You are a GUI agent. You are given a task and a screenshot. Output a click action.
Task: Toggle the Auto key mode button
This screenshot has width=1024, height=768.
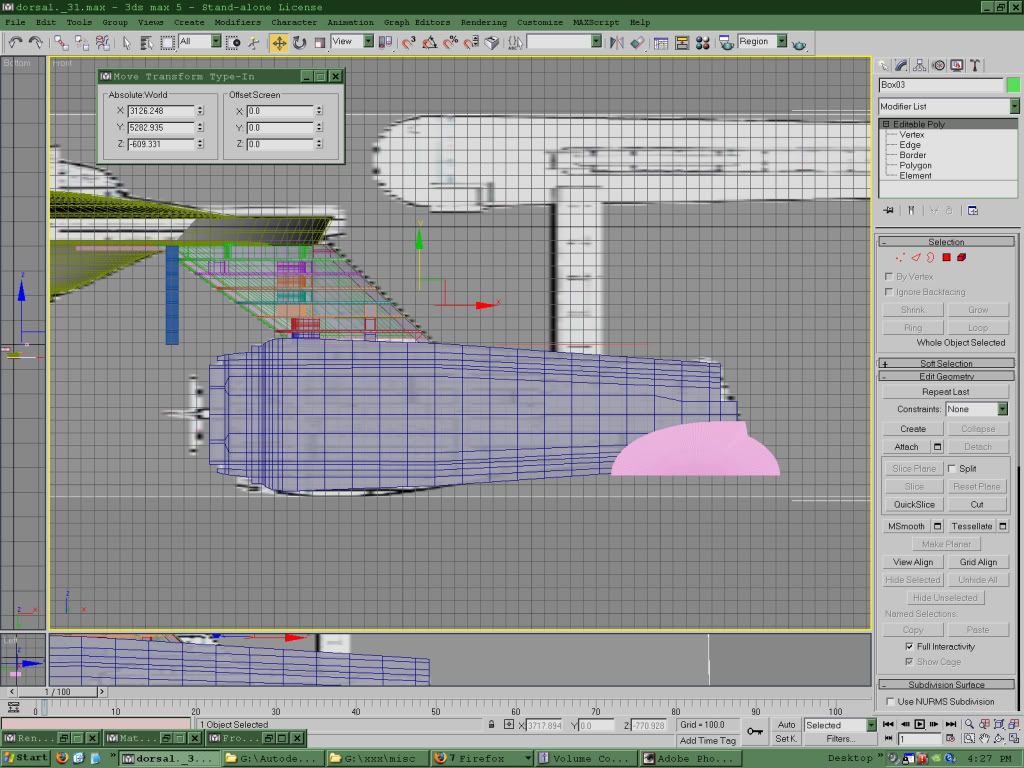(x=786, y=724)
